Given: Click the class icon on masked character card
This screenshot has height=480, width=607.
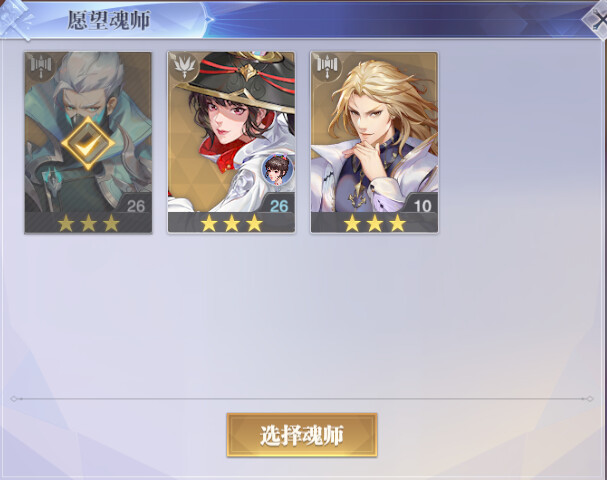Looking at the screenshot, I should pos(41,64).
